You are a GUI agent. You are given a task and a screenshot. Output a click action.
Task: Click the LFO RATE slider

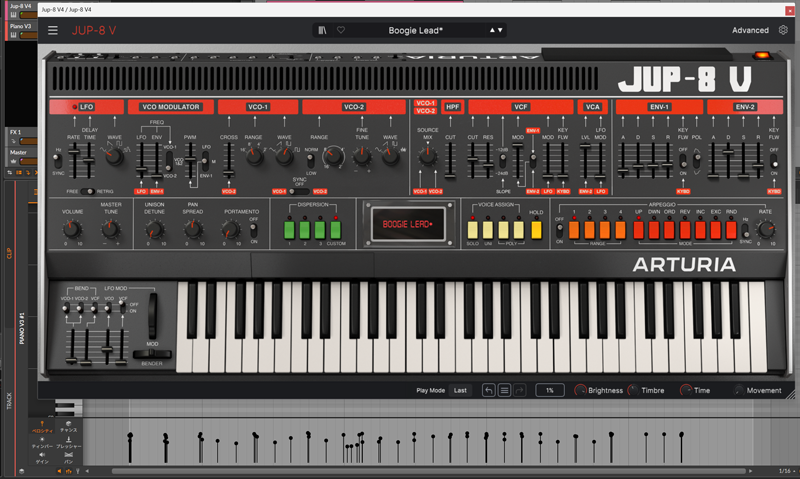74,160
